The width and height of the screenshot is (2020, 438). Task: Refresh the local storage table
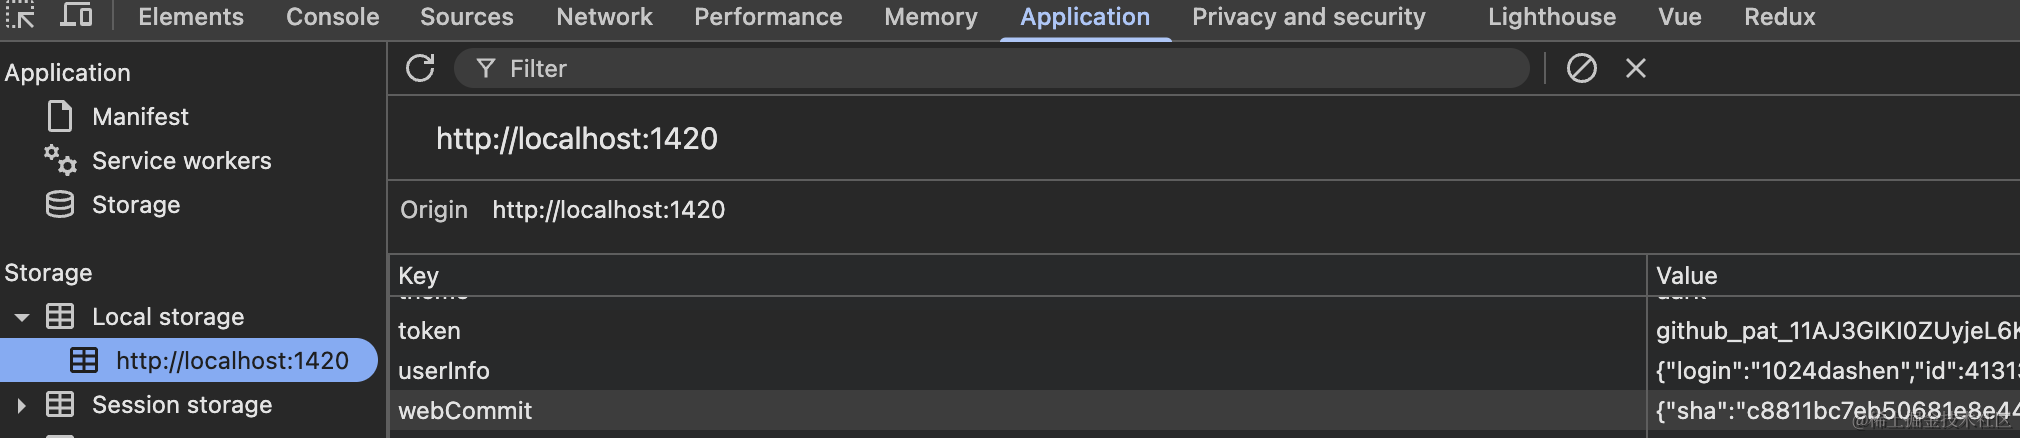pyautogui.click(x=420, y=68)
